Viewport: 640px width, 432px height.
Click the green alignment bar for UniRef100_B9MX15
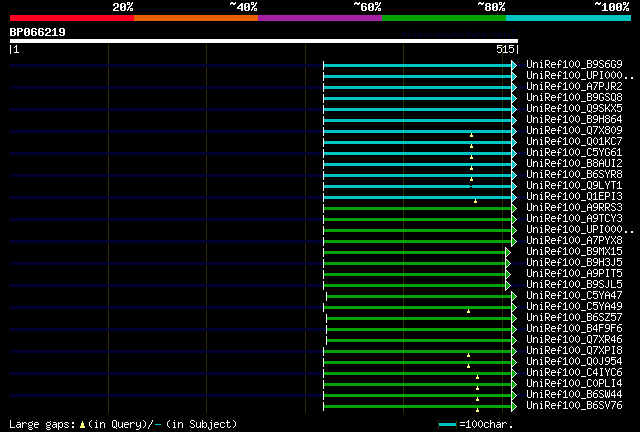click(x=414, y=253)
